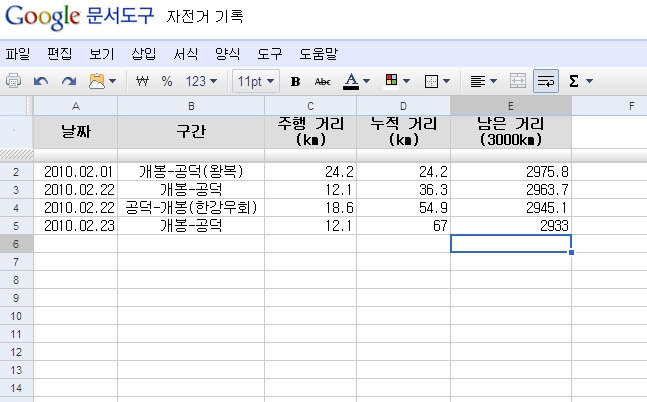Select column A header

pyautogui.click(x=76, y=106)
